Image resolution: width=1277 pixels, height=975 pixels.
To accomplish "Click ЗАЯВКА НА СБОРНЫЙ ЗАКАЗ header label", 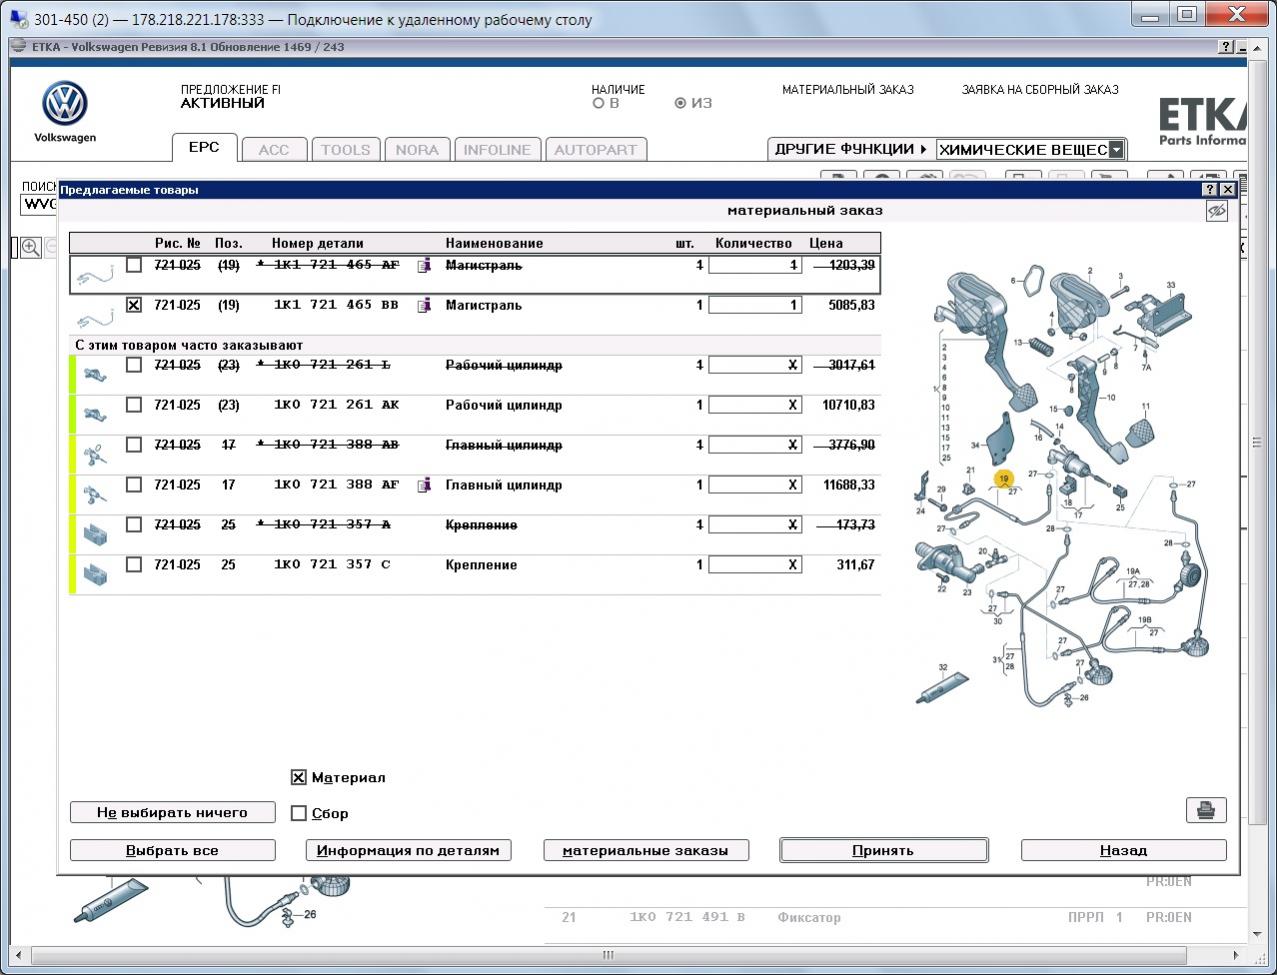I will point(1040,89).
